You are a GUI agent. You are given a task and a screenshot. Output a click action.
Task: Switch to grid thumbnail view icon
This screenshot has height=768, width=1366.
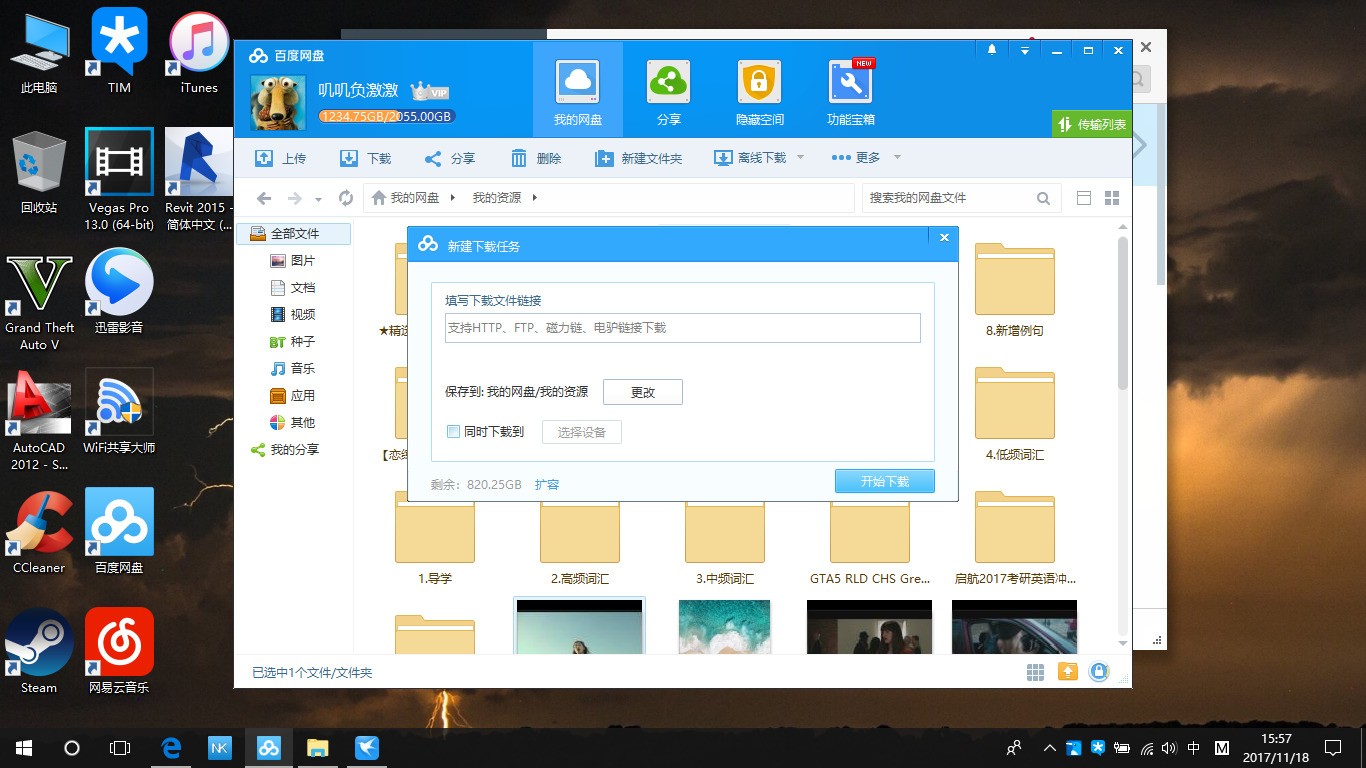(1112, 198)
